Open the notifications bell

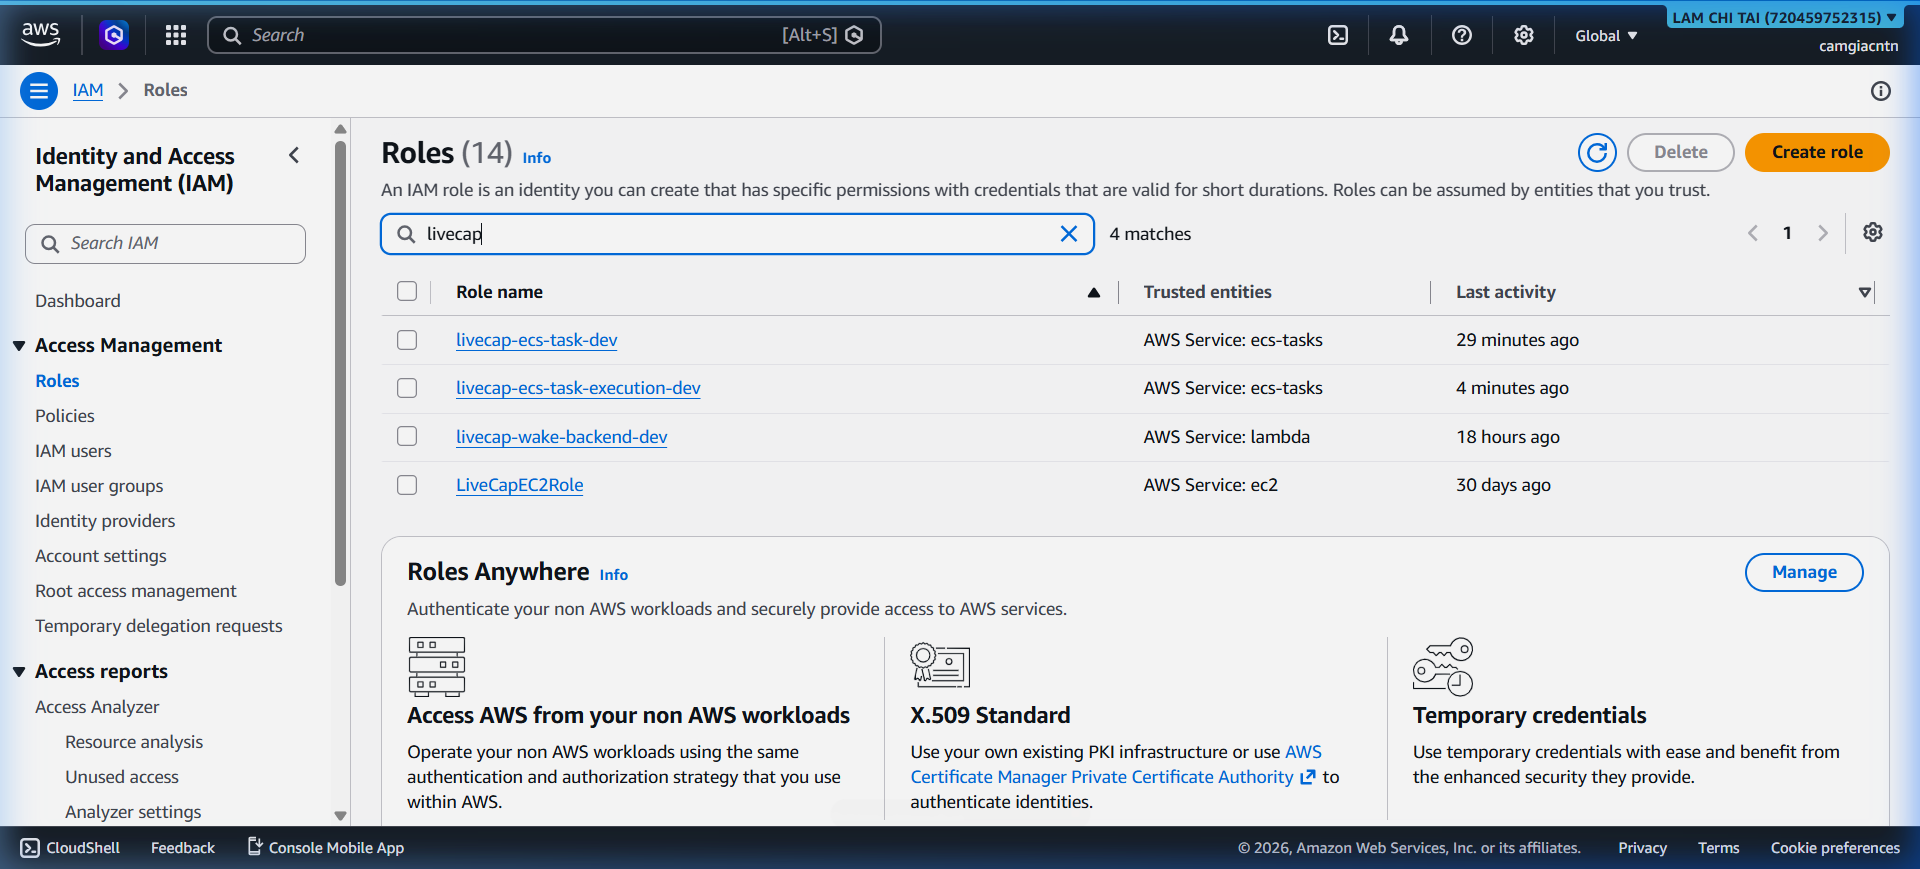coord(1399,35)
